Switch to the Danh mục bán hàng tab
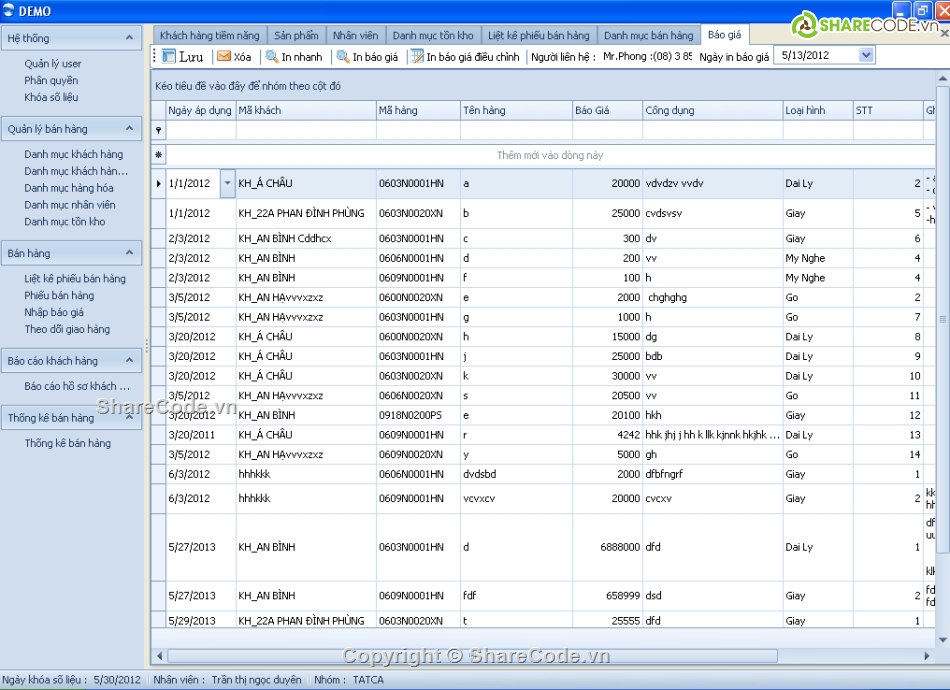This screenshot has height=690, width=950. 649,35
